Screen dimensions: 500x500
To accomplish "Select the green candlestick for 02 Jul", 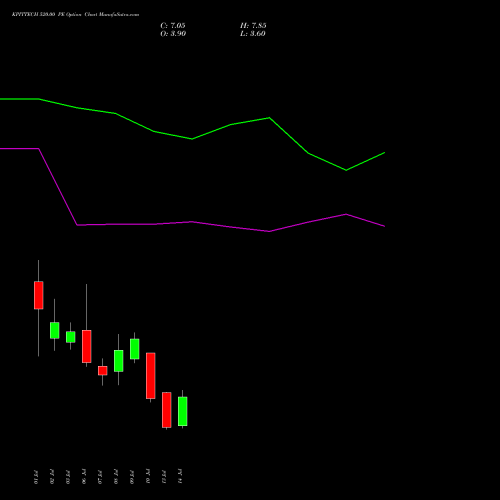I will pyautogui.click(x=55, y=330).
